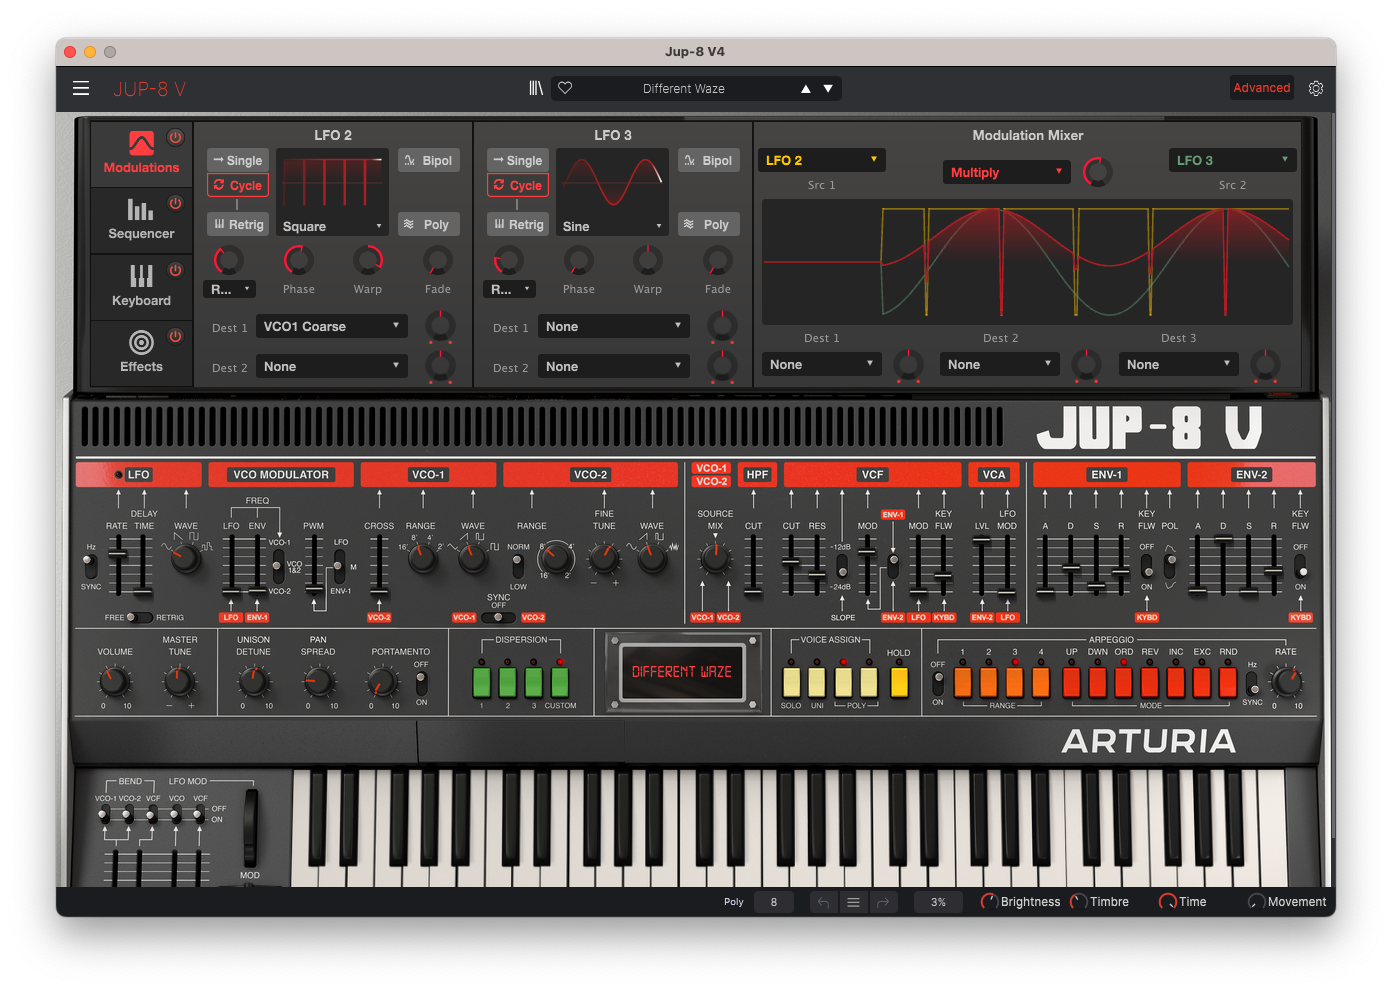Click the VOLUME knob

coord(114,682)
